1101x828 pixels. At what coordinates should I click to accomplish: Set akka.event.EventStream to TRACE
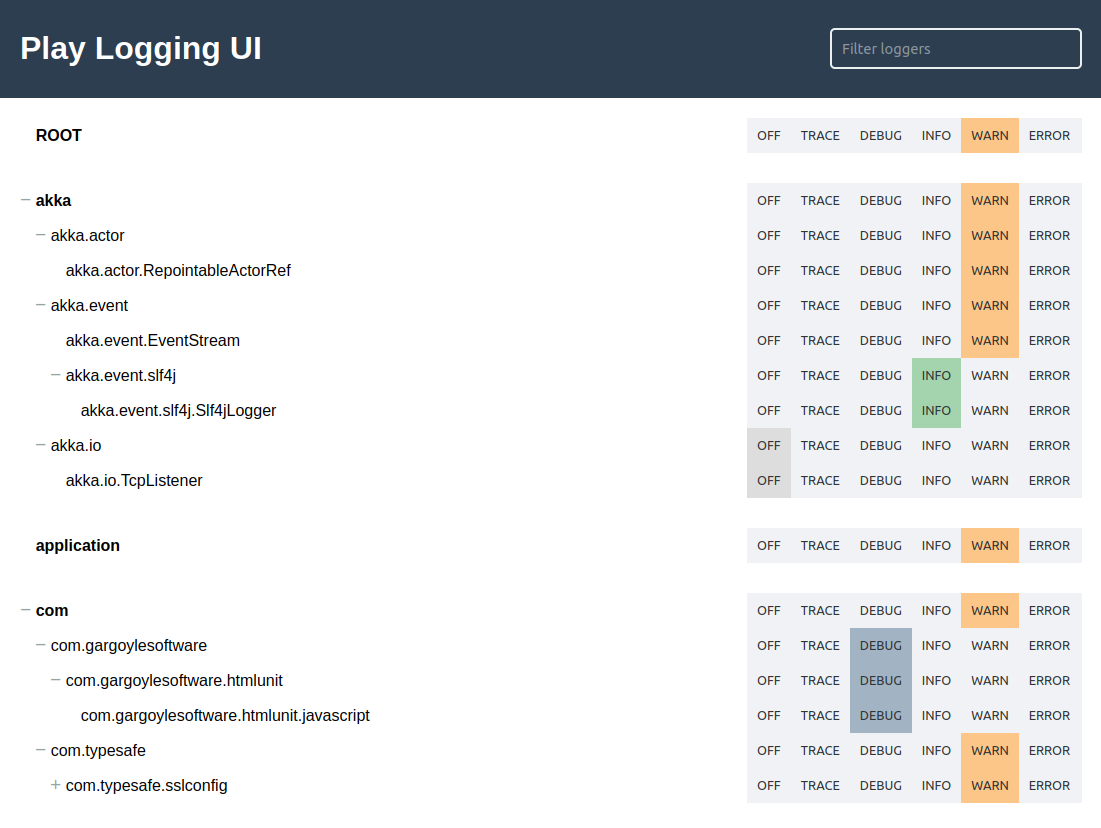coord(820,341)
